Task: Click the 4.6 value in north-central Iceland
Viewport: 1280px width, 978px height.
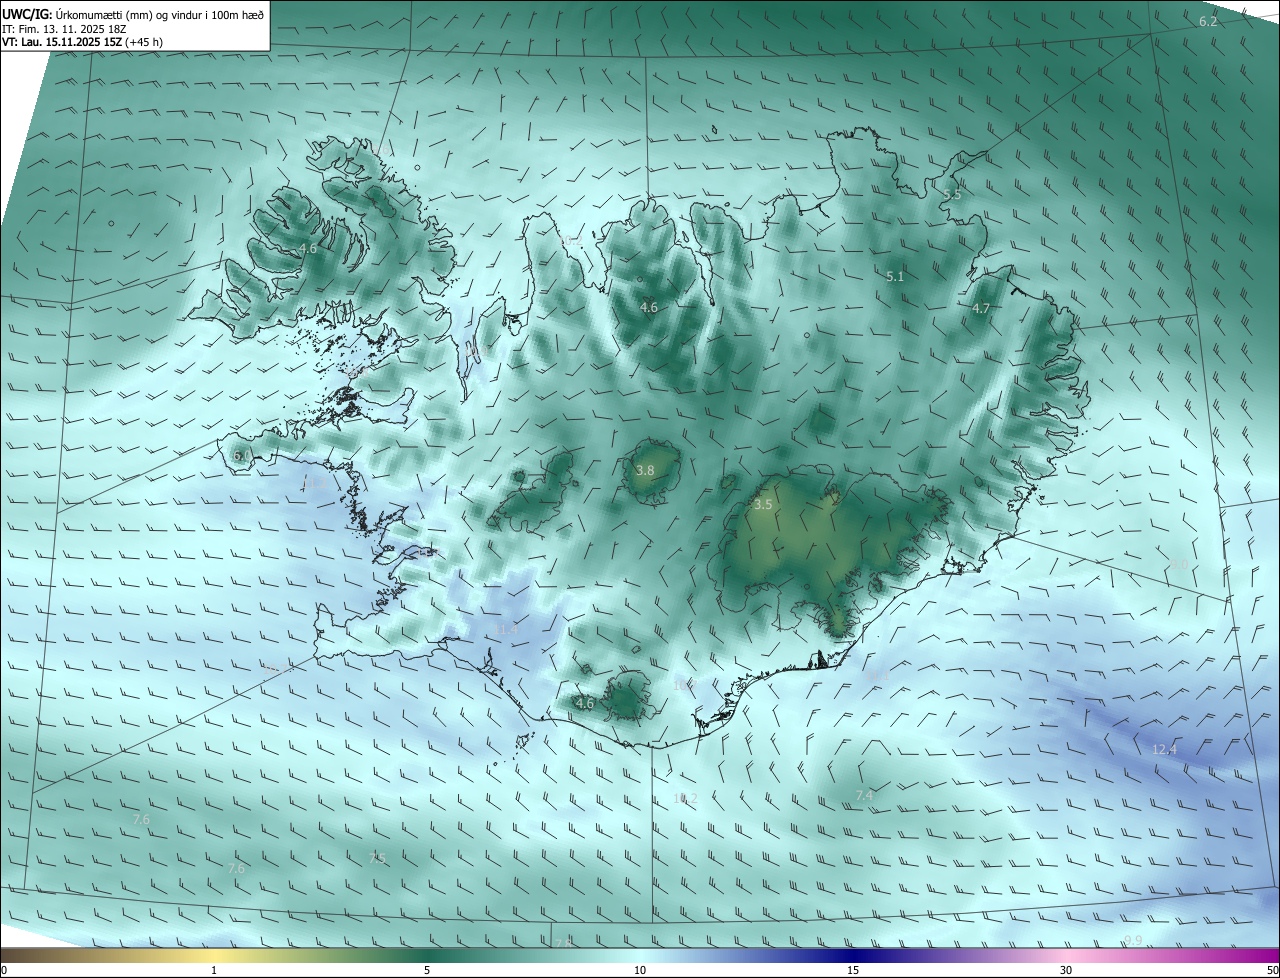Action: (x=649, y=307)
